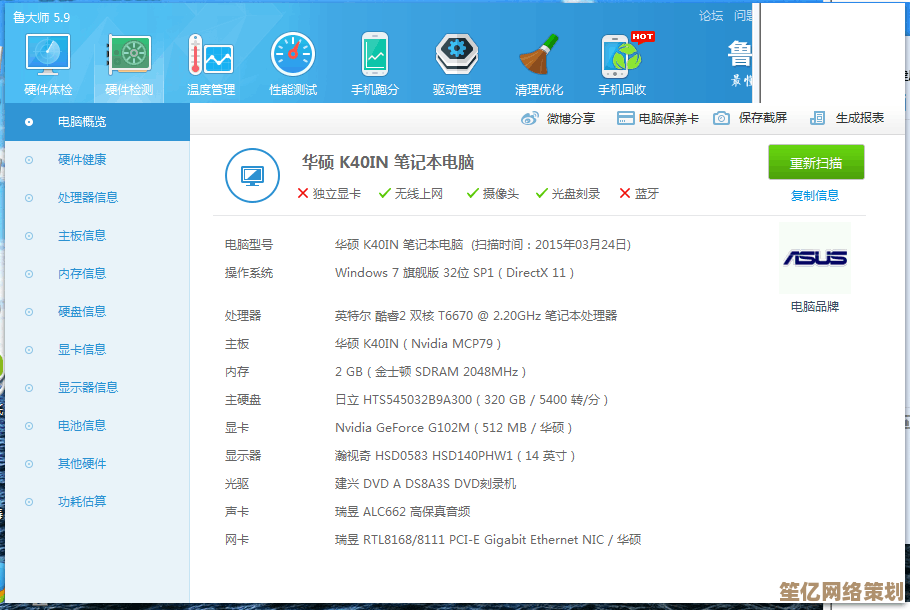Click graphics value Nvidia GeForce G102M
Image resolution: width=910 pixels, height=610 pixels.
[454, 428]
